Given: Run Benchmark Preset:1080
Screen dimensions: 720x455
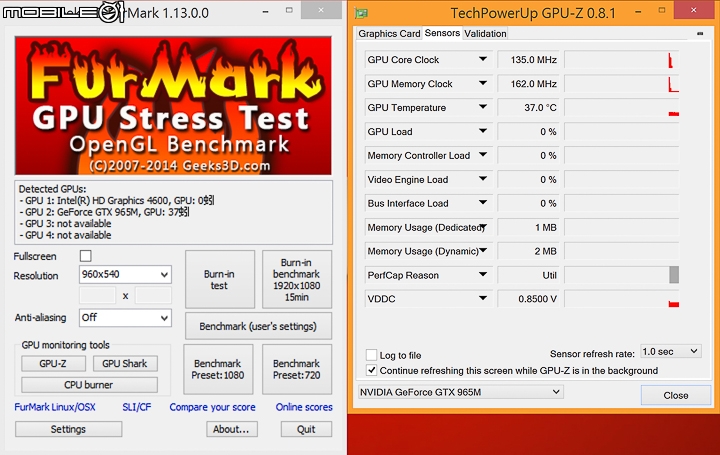Looking at the screenshot, I should tap(218, 369).
